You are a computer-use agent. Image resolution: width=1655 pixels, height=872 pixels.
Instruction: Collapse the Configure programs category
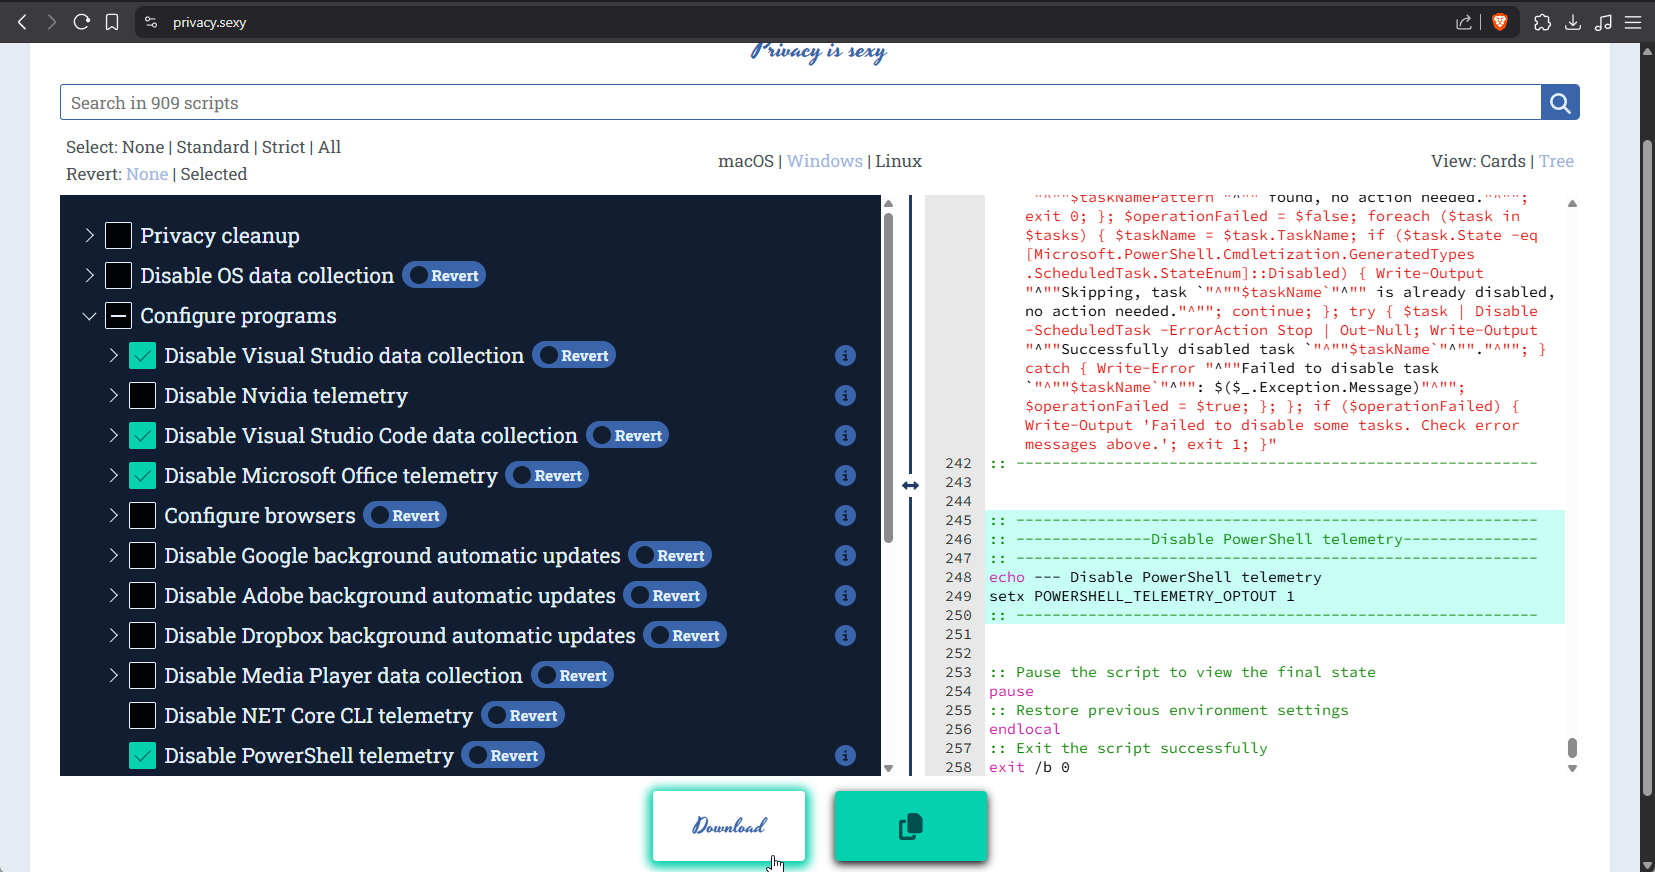tap(89, 316)
